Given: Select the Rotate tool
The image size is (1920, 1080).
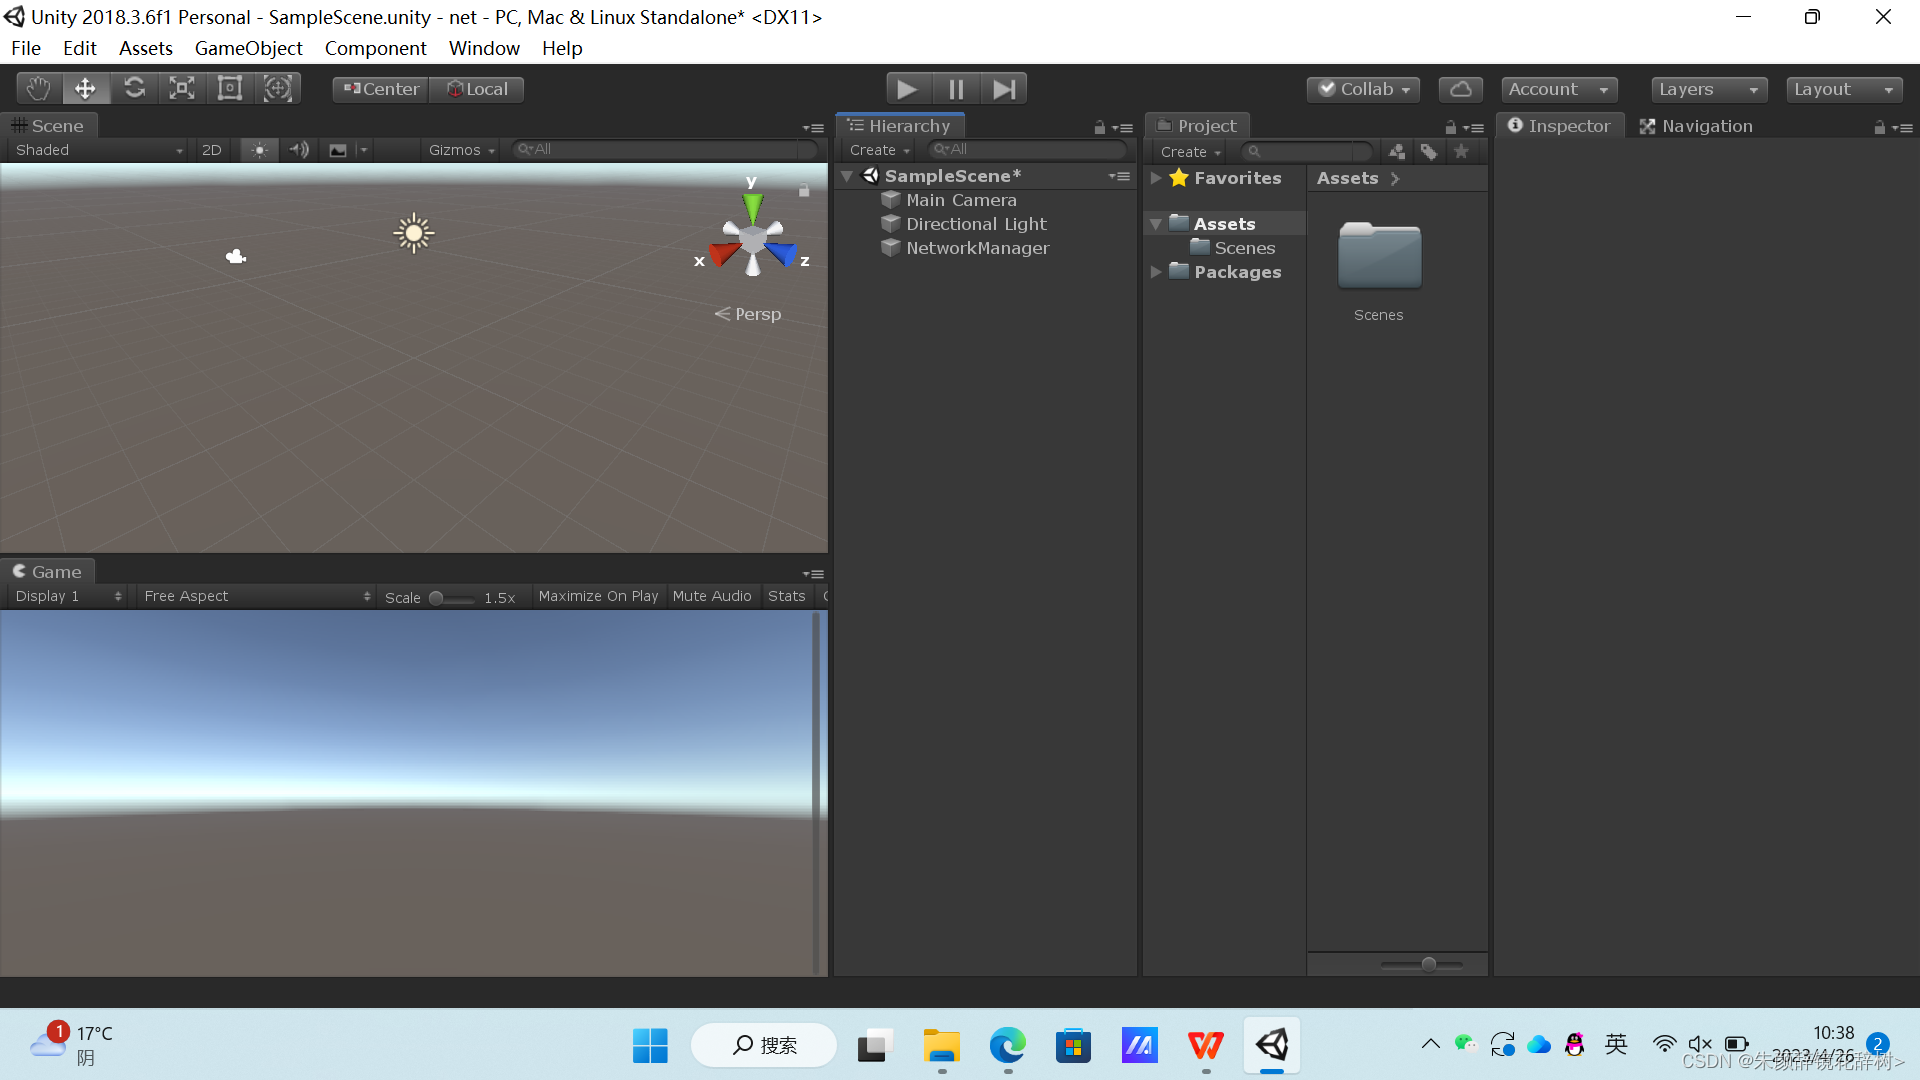Looking at the screenshot, I should tap(134, 89).
